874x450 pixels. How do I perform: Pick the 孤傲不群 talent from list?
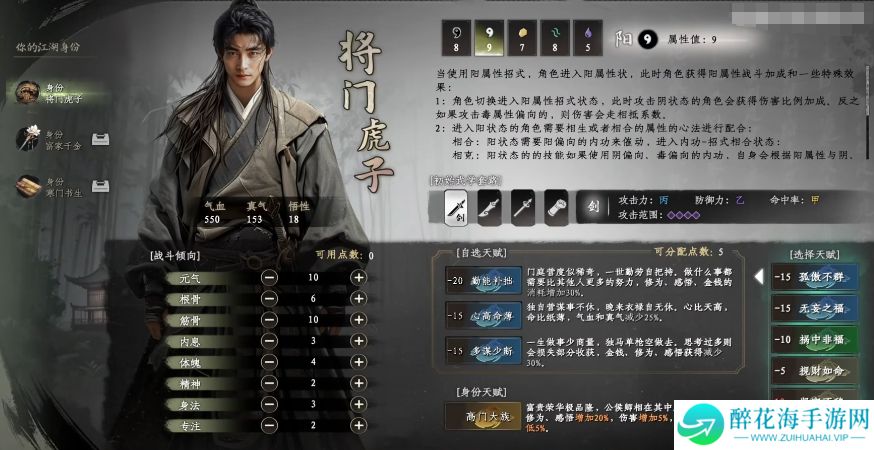[814, 277]
